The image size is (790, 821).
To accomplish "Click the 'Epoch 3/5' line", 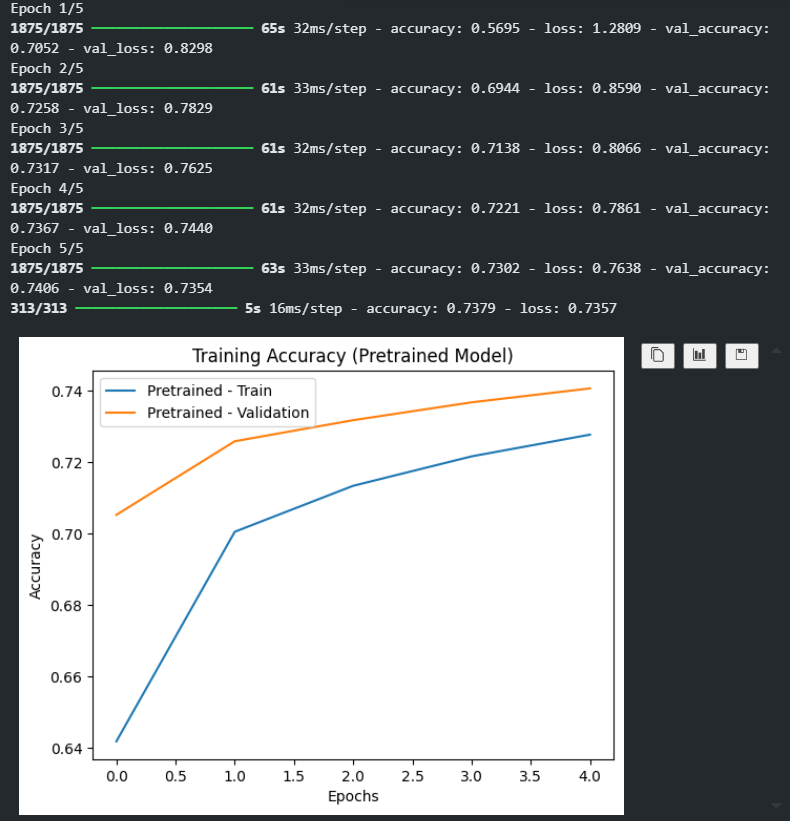I will [x=47, y=128].
